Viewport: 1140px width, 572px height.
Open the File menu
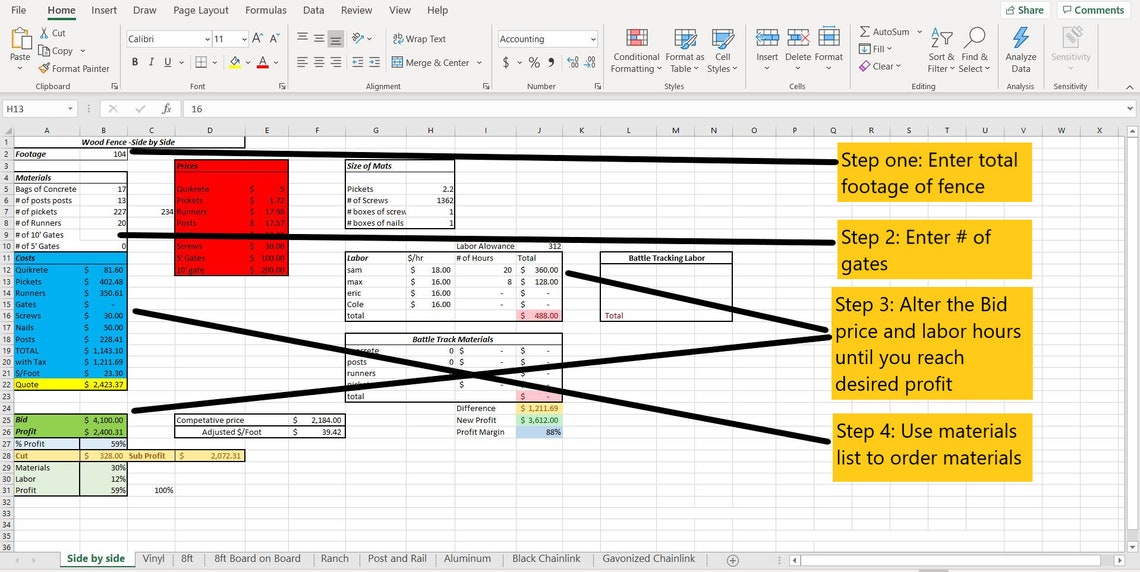coord(20,10)
